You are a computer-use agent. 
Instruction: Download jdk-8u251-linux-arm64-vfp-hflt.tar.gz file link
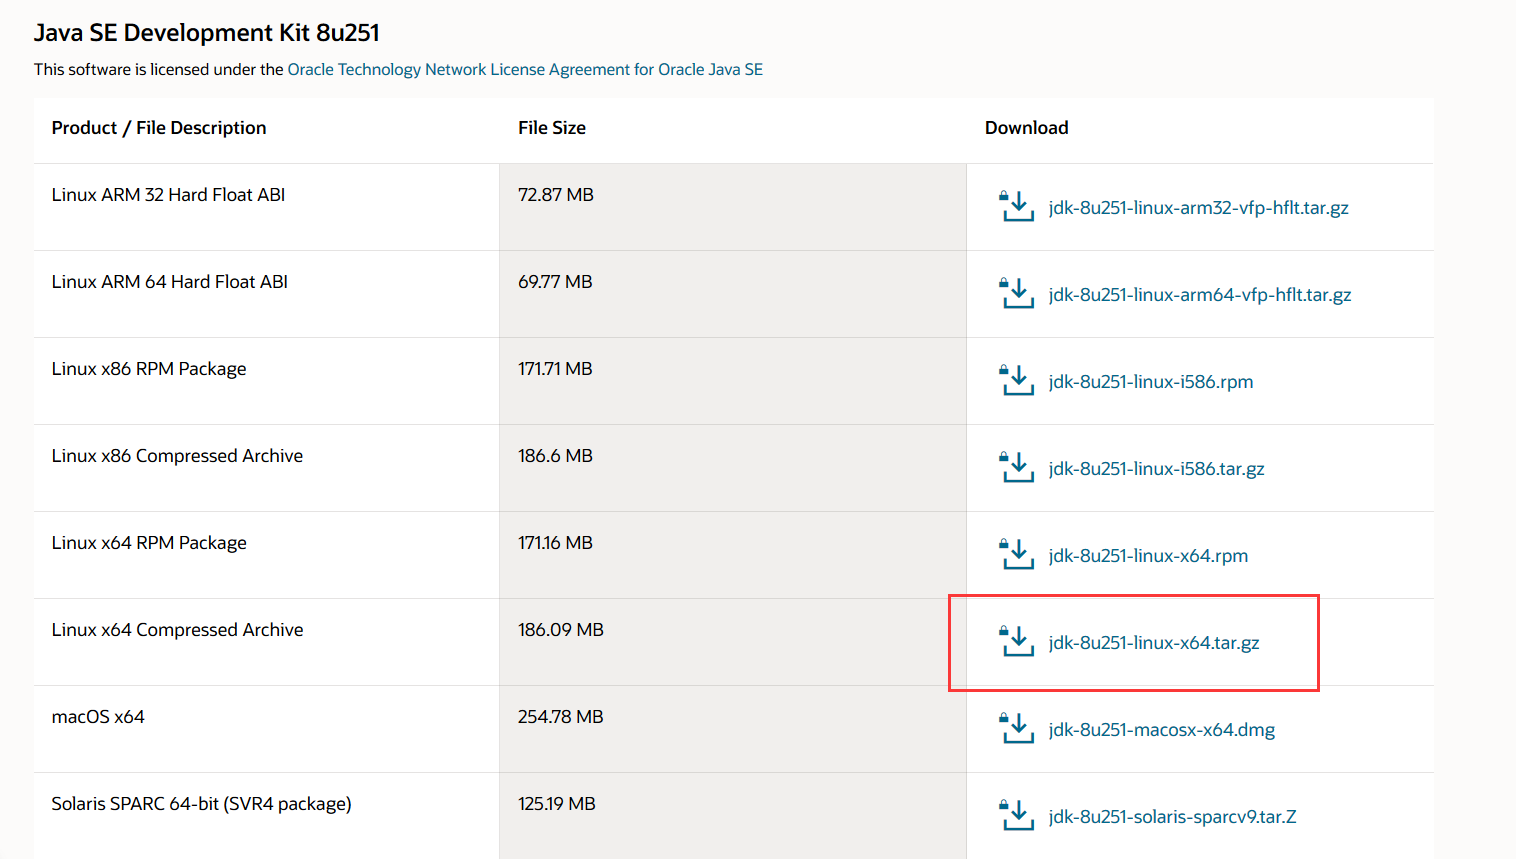point(1199,295)
